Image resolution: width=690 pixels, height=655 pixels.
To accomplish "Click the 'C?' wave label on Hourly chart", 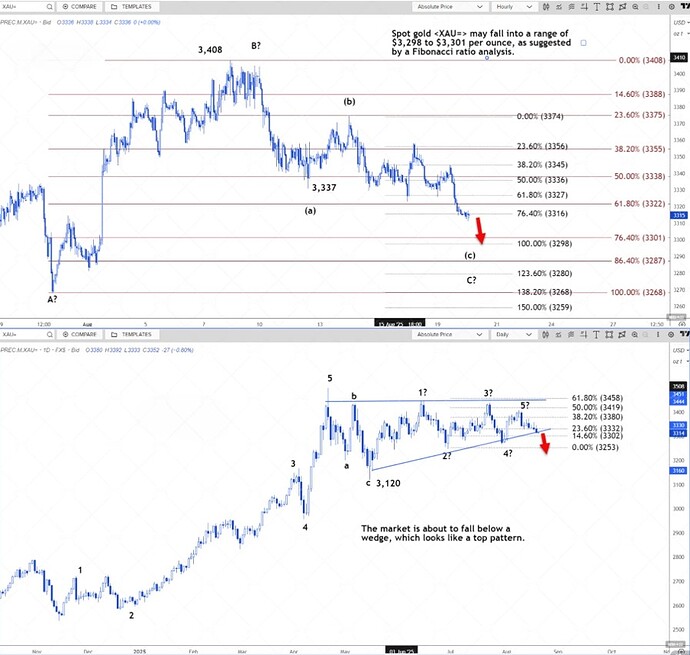I will click(x=471, y=280).
